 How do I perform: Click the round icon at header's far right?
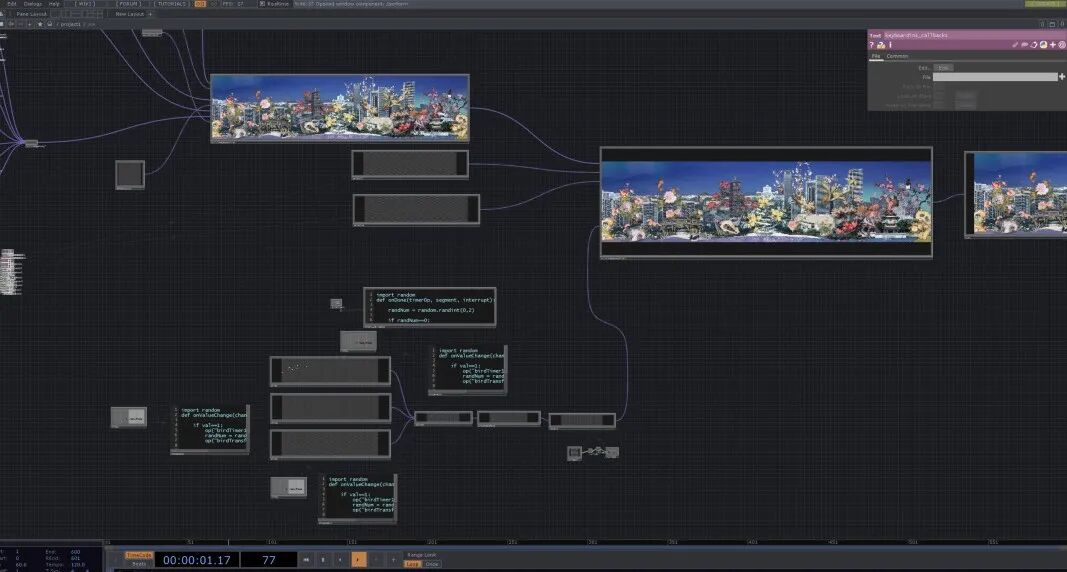(x=1062, y=45)
